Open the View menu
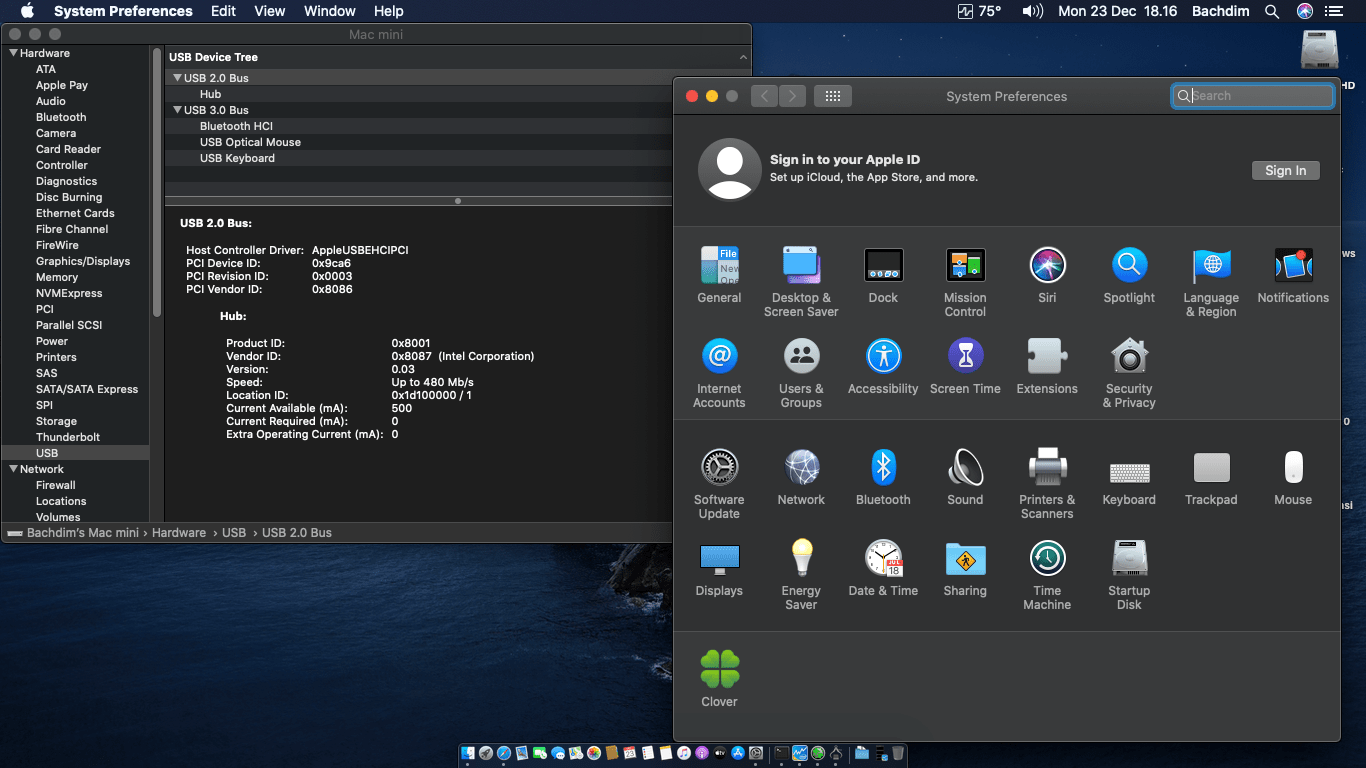Image resolution: width=1366 pixels, height=768 pixels. pos(270,11)
